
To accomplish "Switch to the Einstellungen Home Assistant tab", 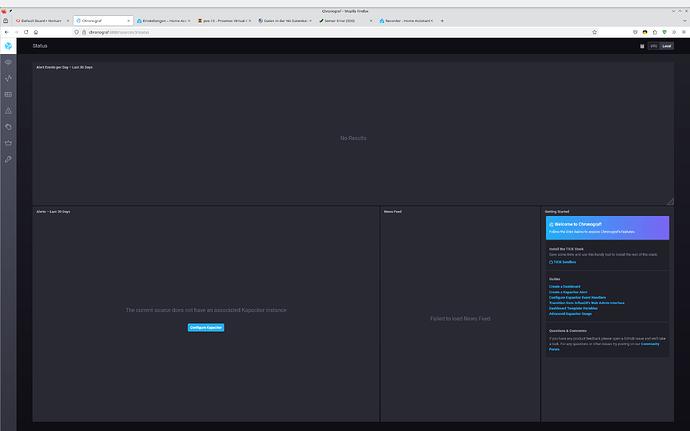I will 163,21.
